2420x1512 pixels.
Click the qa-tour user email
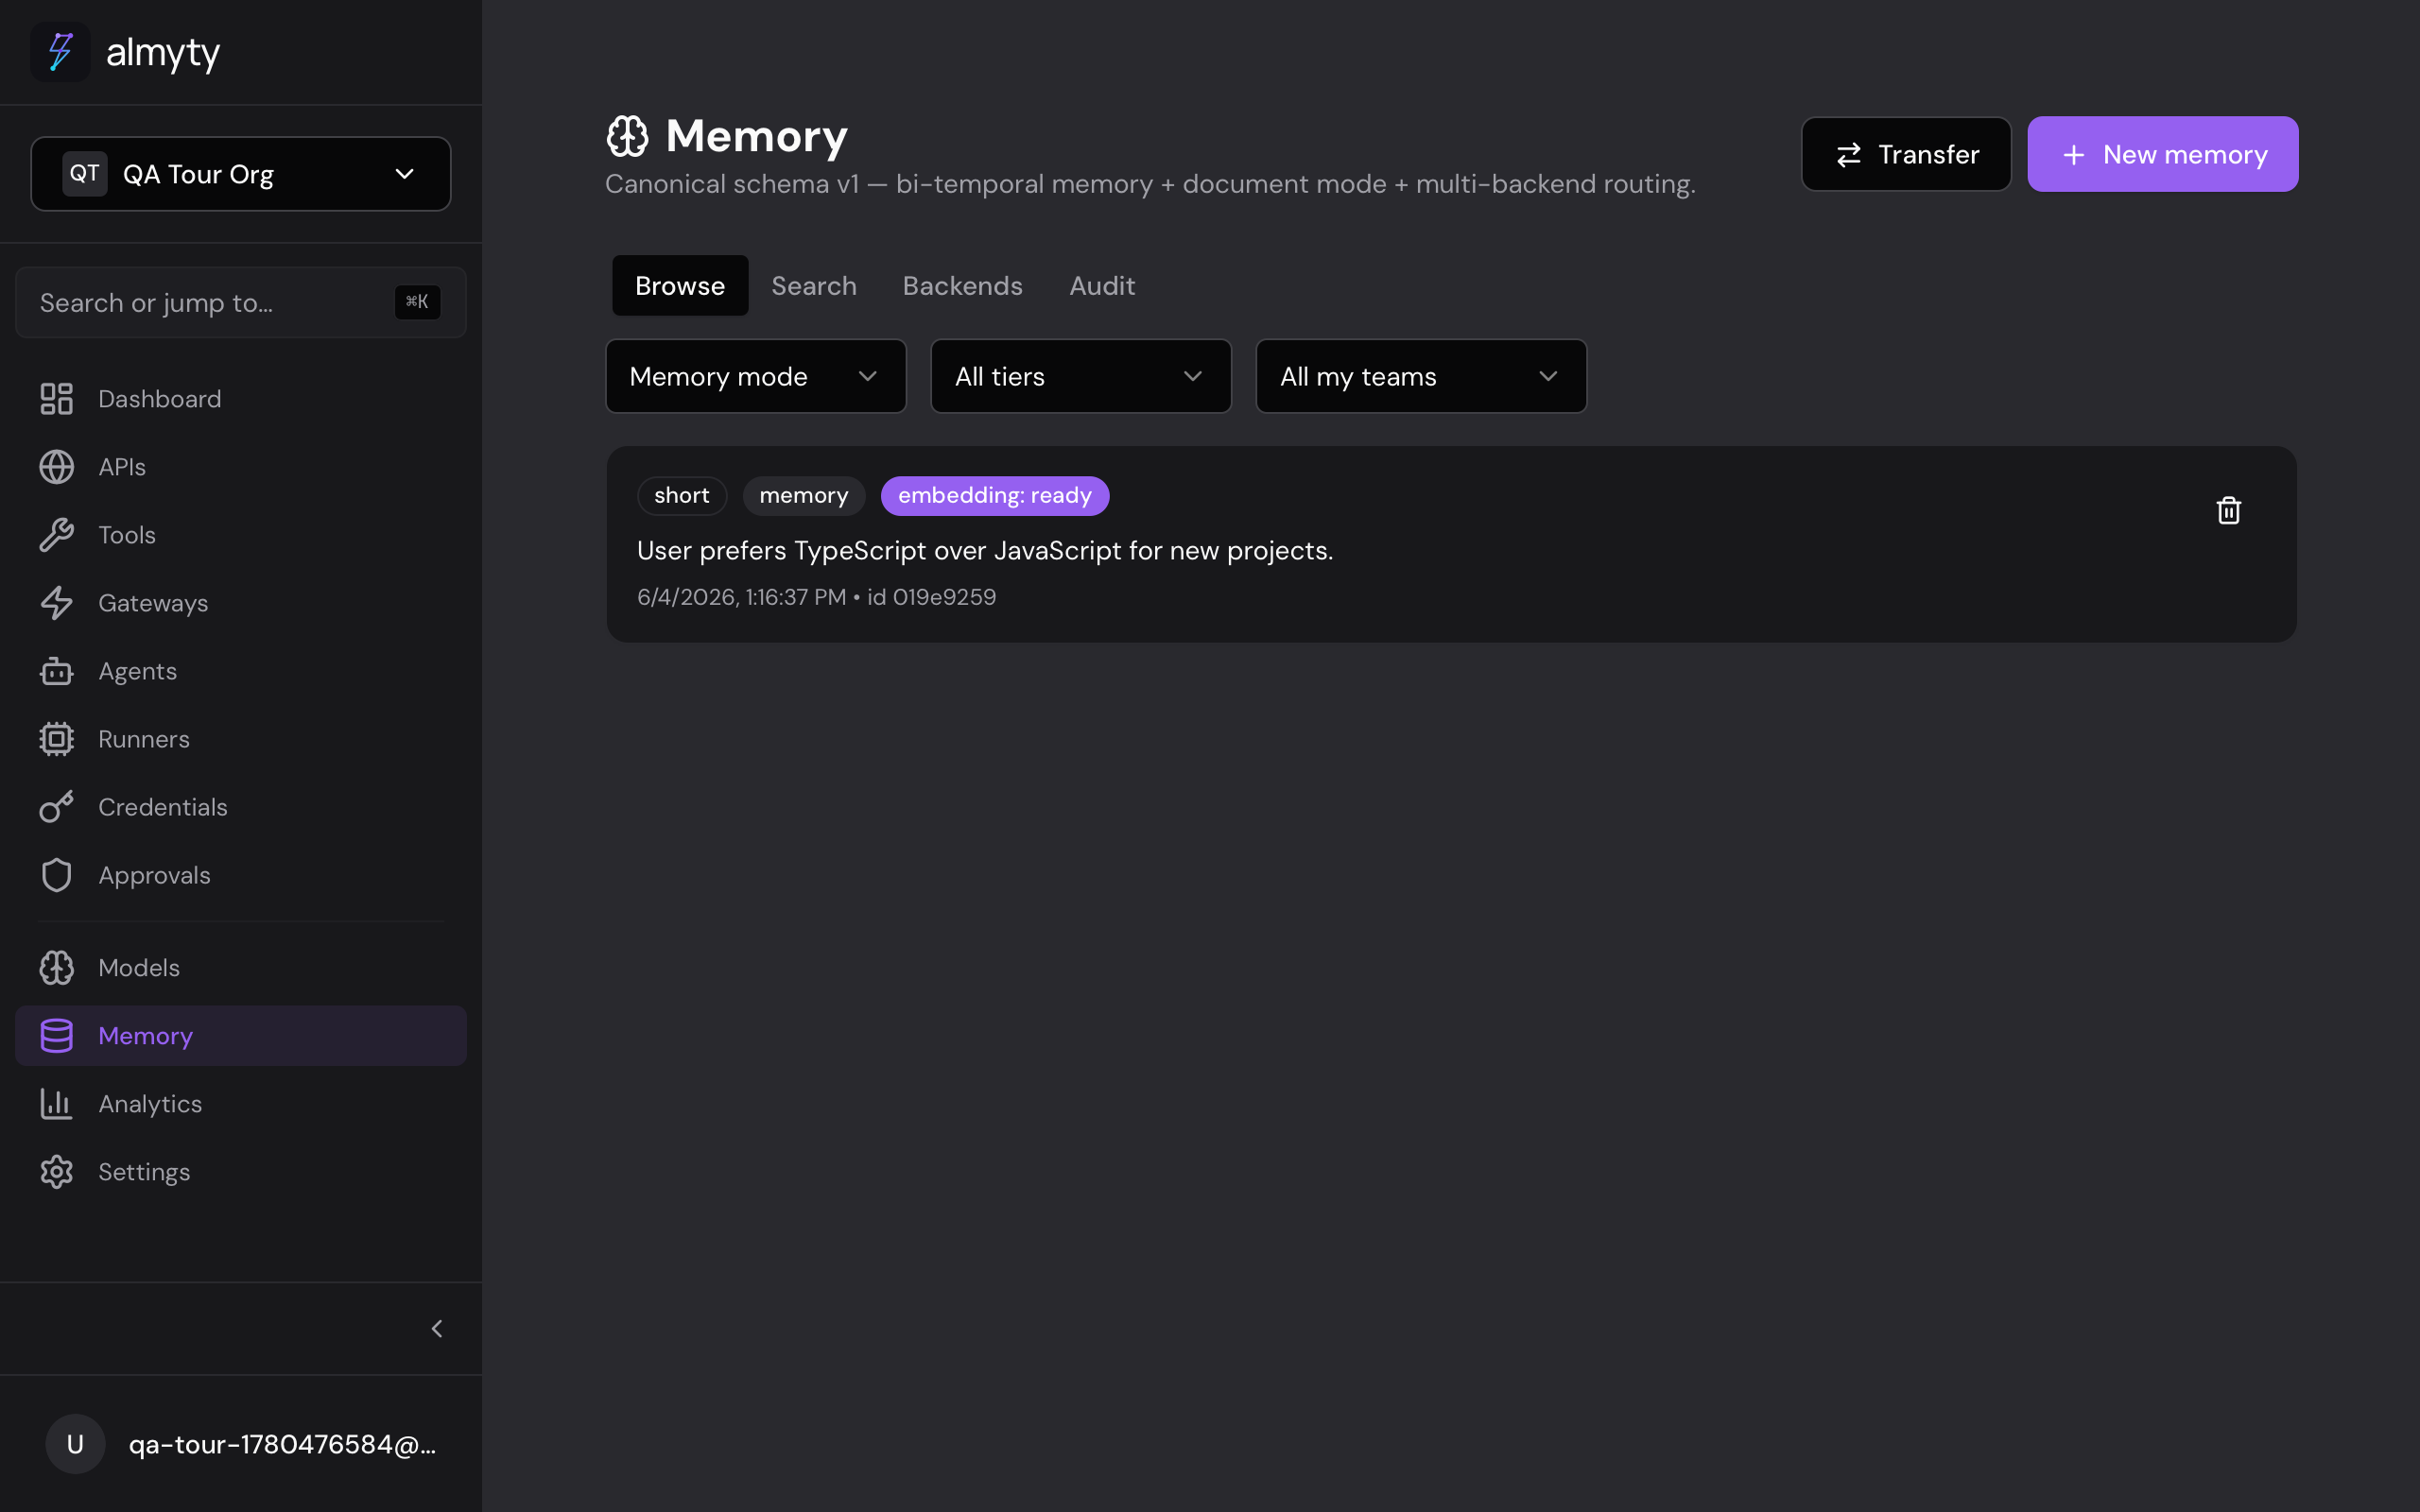[282, 1444]
